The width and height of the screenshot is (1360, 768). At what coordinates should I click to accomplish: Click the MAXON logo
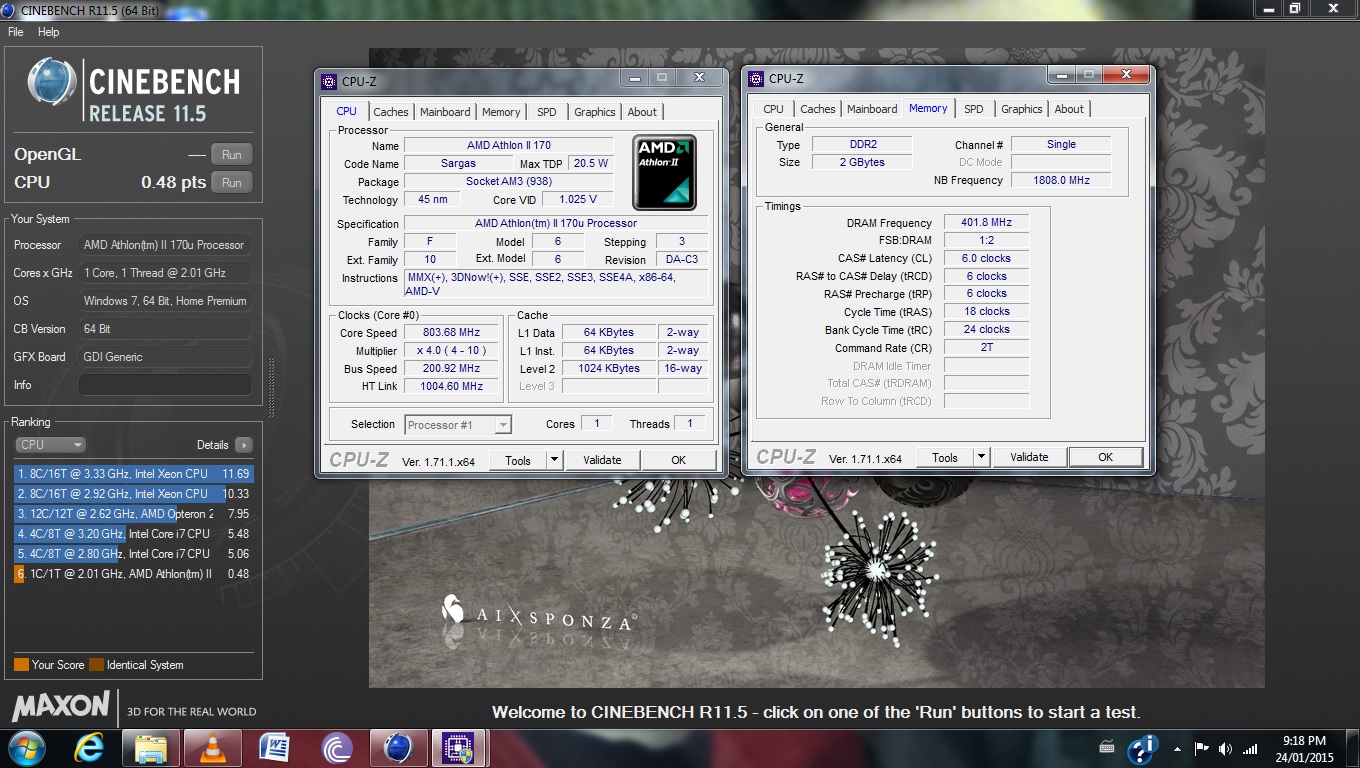coord(60,706)
